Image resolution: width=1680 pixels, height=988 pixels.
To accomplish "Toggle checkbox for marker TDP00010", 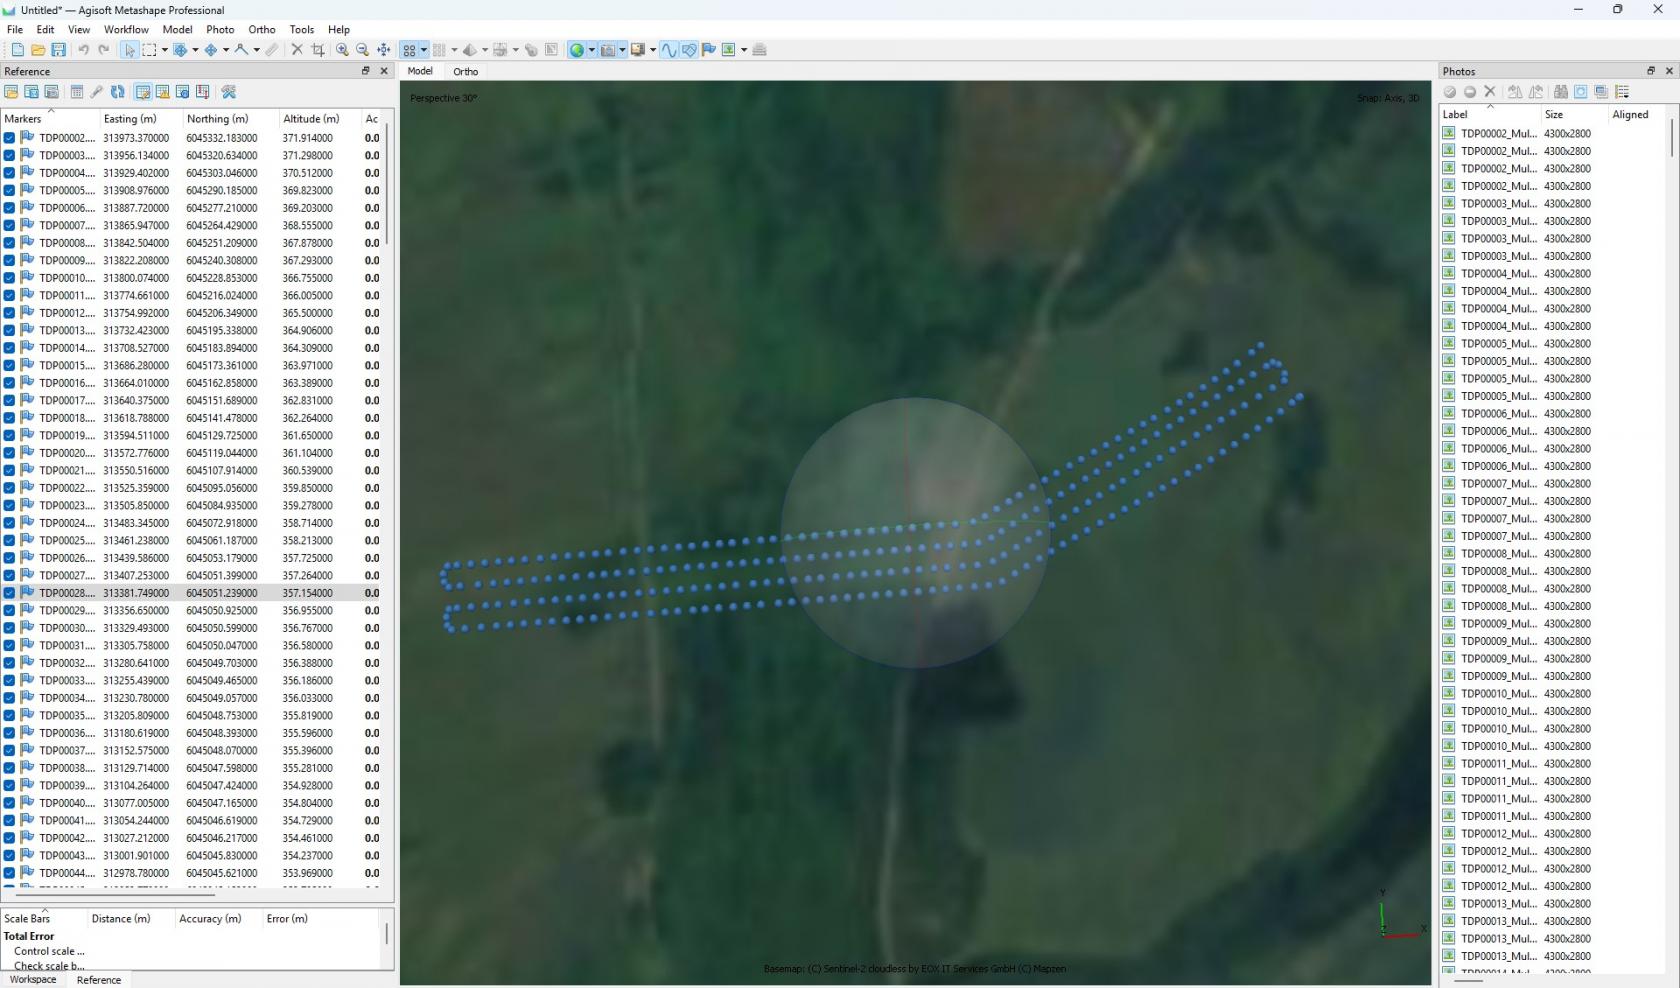I will tap(9, 278).
